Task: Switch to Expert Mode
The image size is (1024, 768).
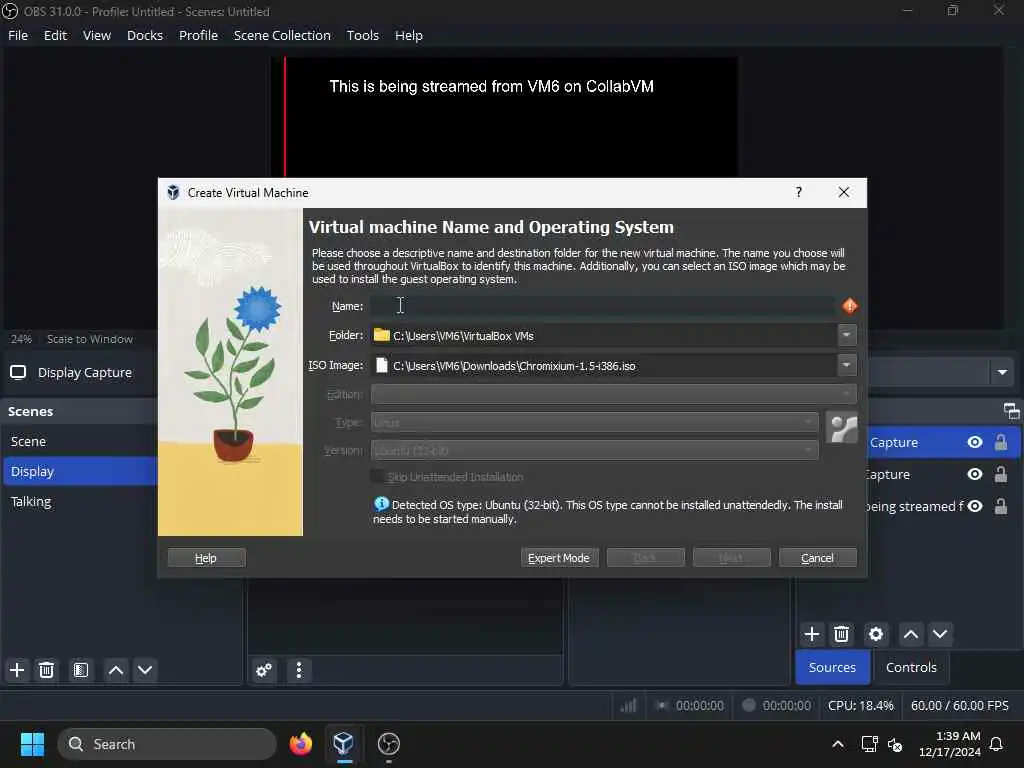Action: click(x=559, y=558)
